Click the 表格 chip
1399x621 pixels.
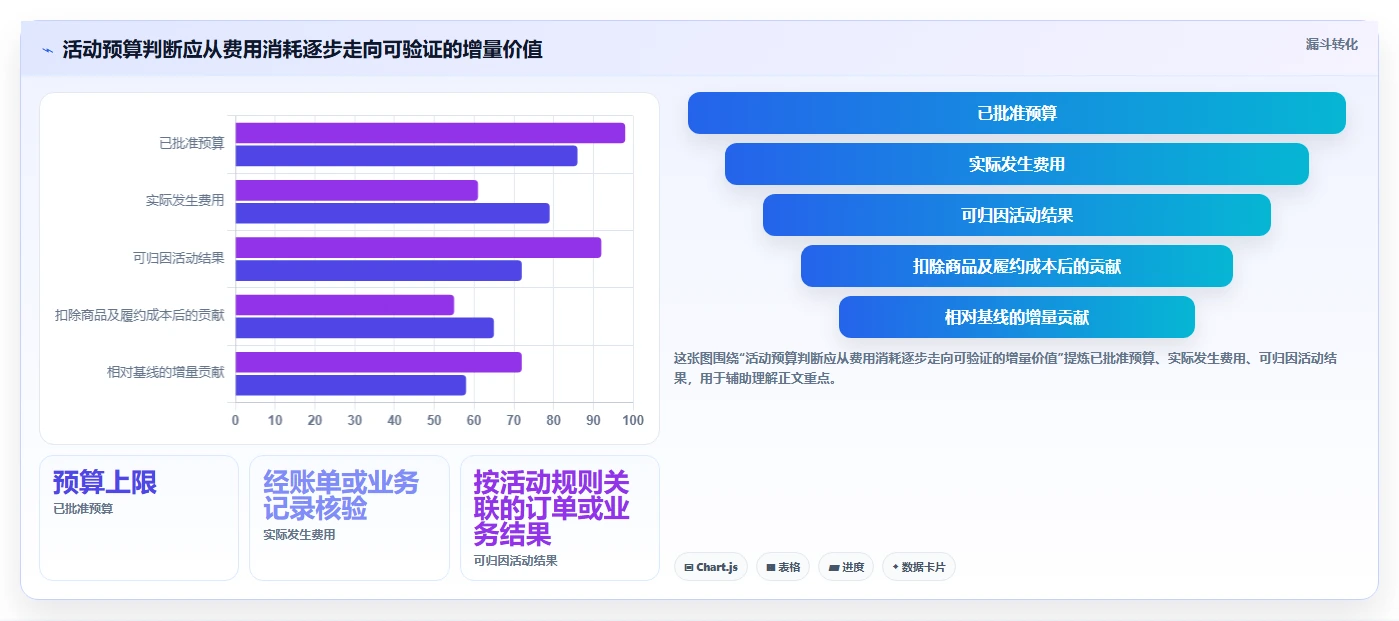click(x=783, y=567)
